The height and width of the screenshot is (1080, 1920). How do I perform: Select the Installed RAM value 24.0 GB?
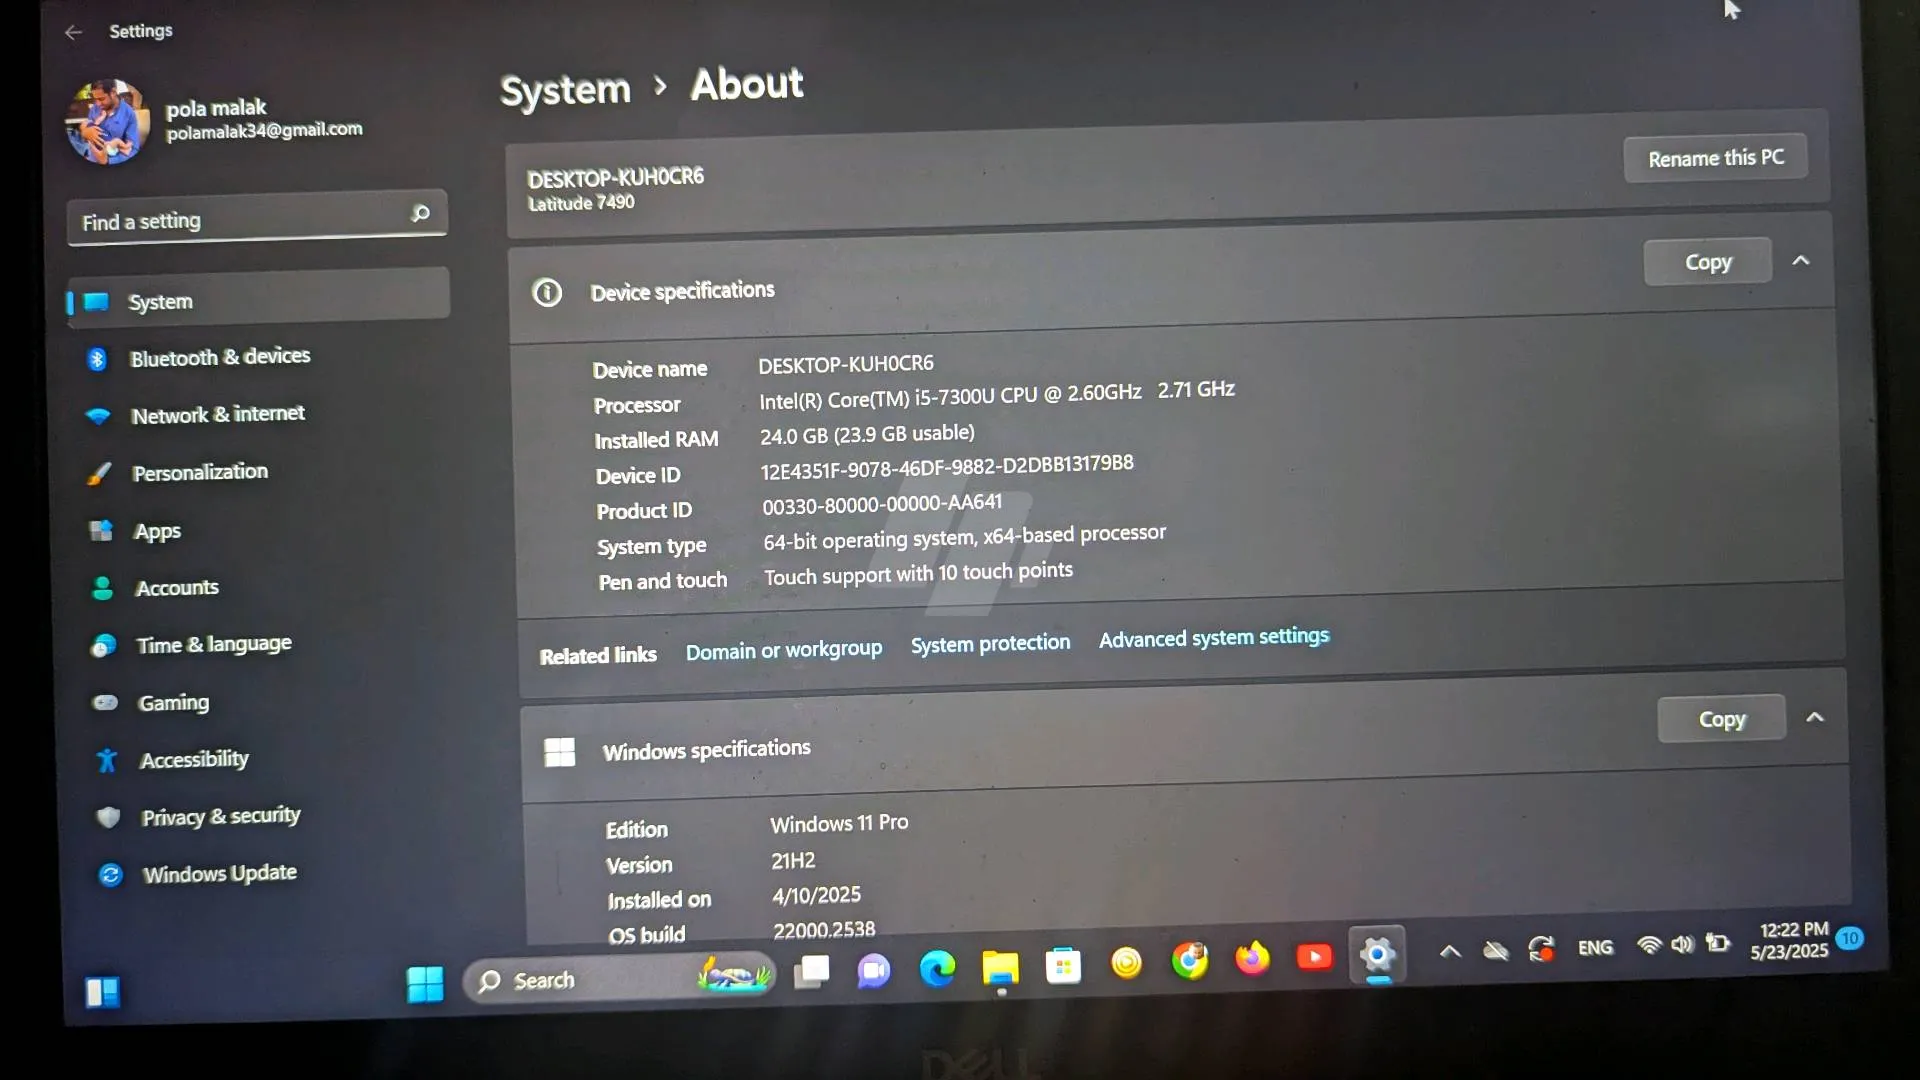click(x=793, y=437)
